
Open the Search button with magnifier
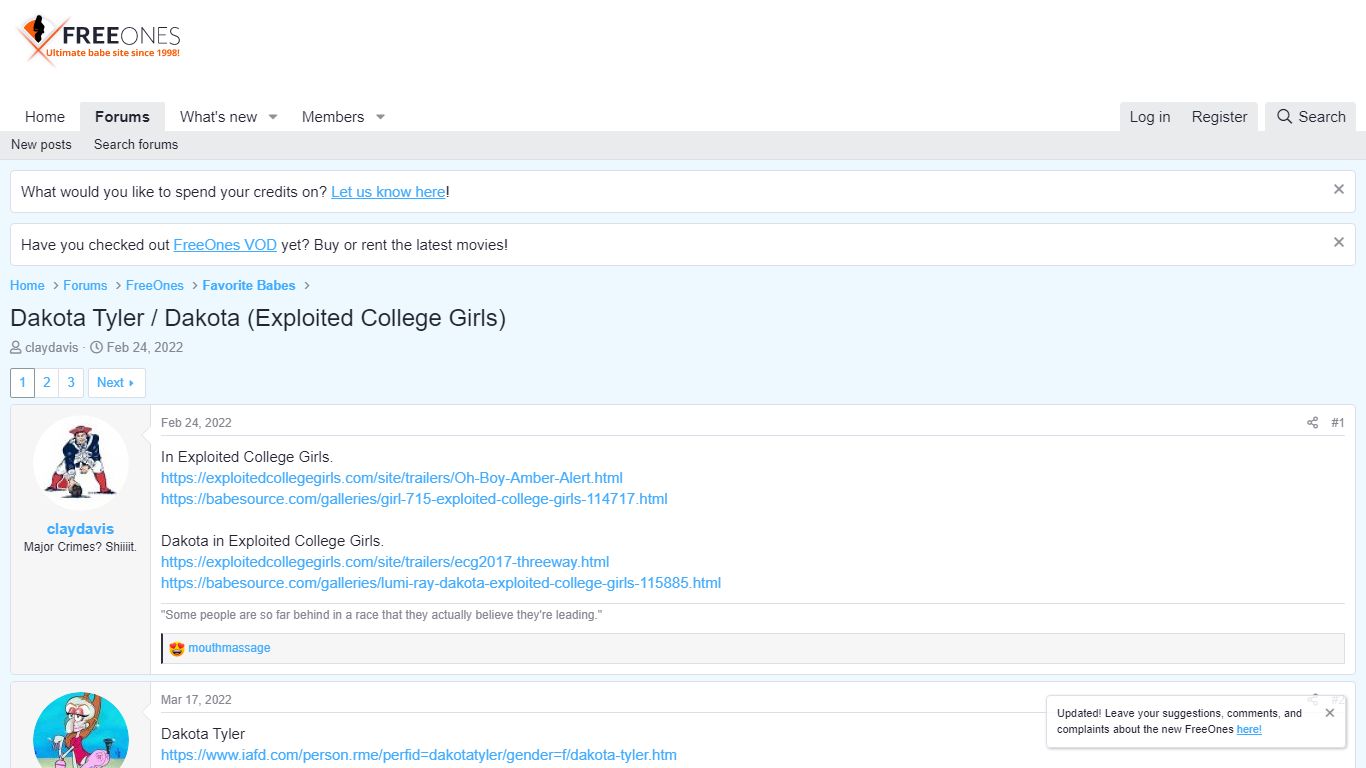click(x=1311, y=117)
